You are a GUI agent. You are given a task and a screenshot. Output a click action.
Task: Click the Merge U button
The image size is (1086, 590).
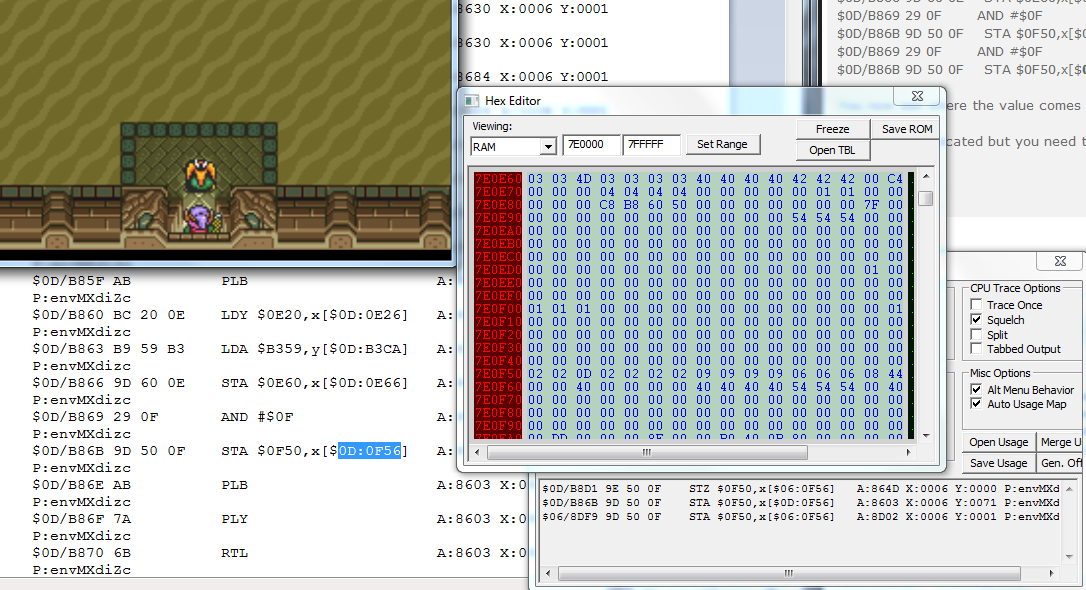tap(1060, 442)
